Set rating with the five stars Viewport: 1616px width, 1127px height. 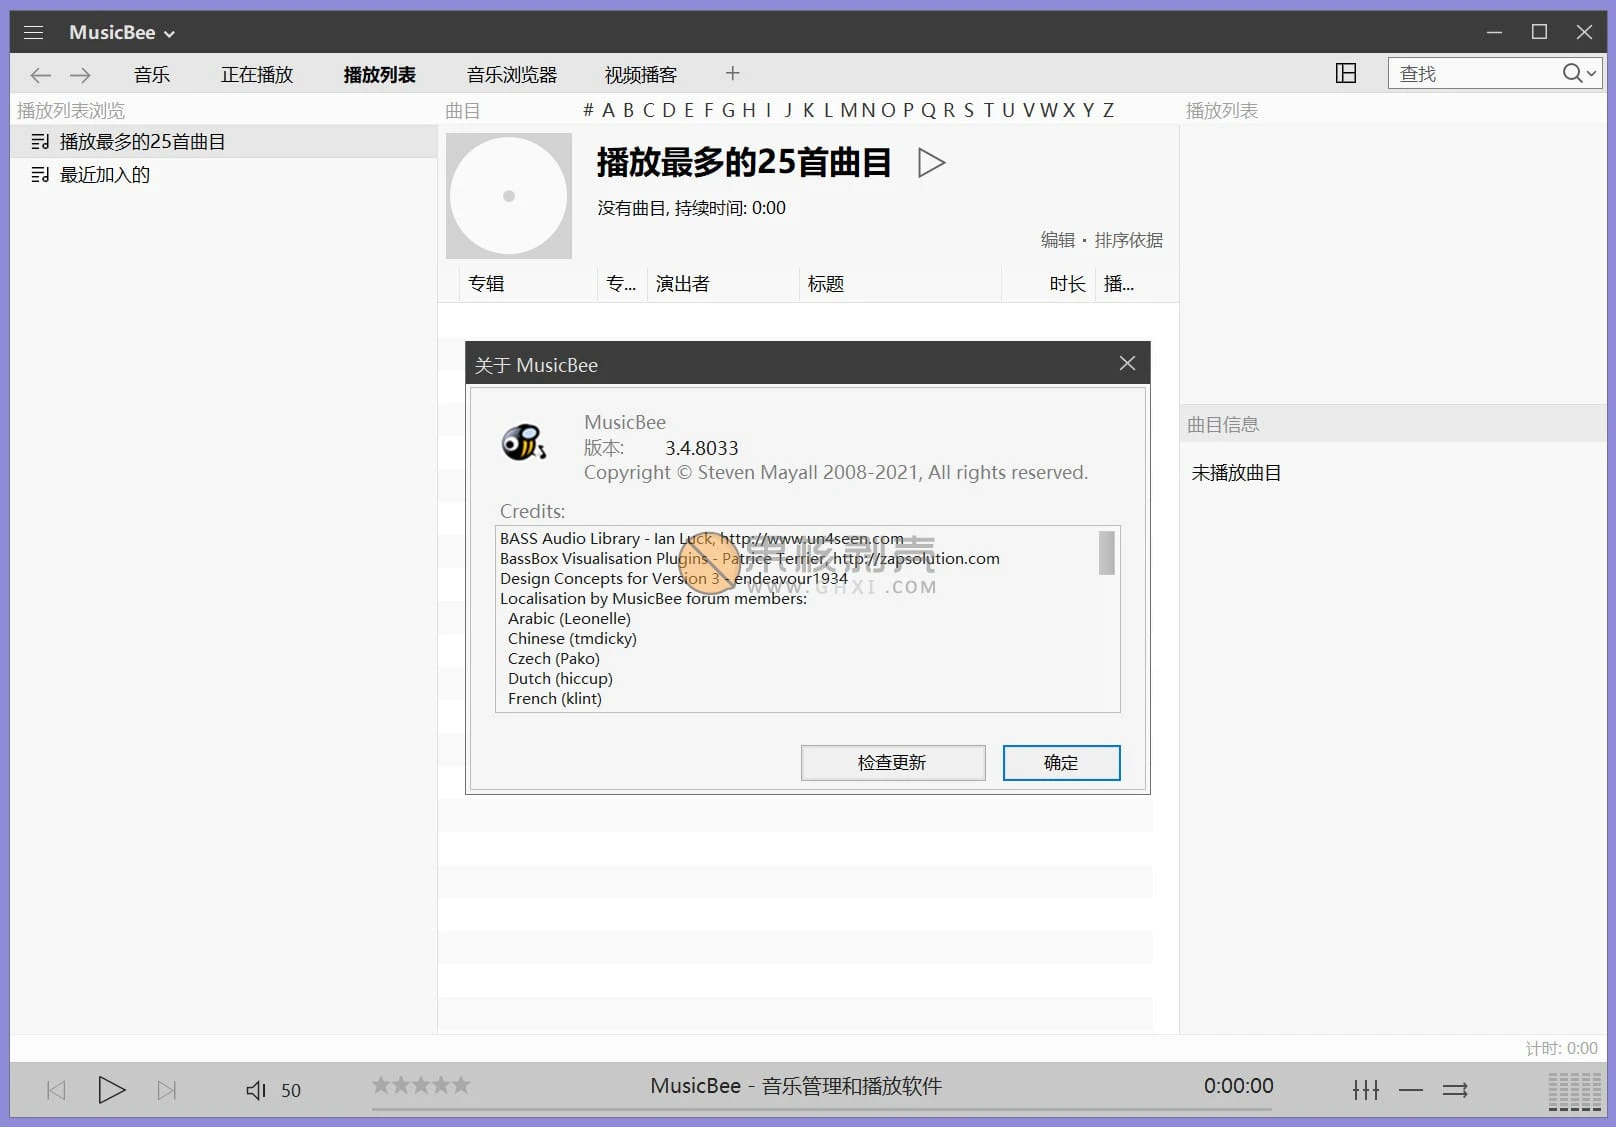click(421, 1084)
